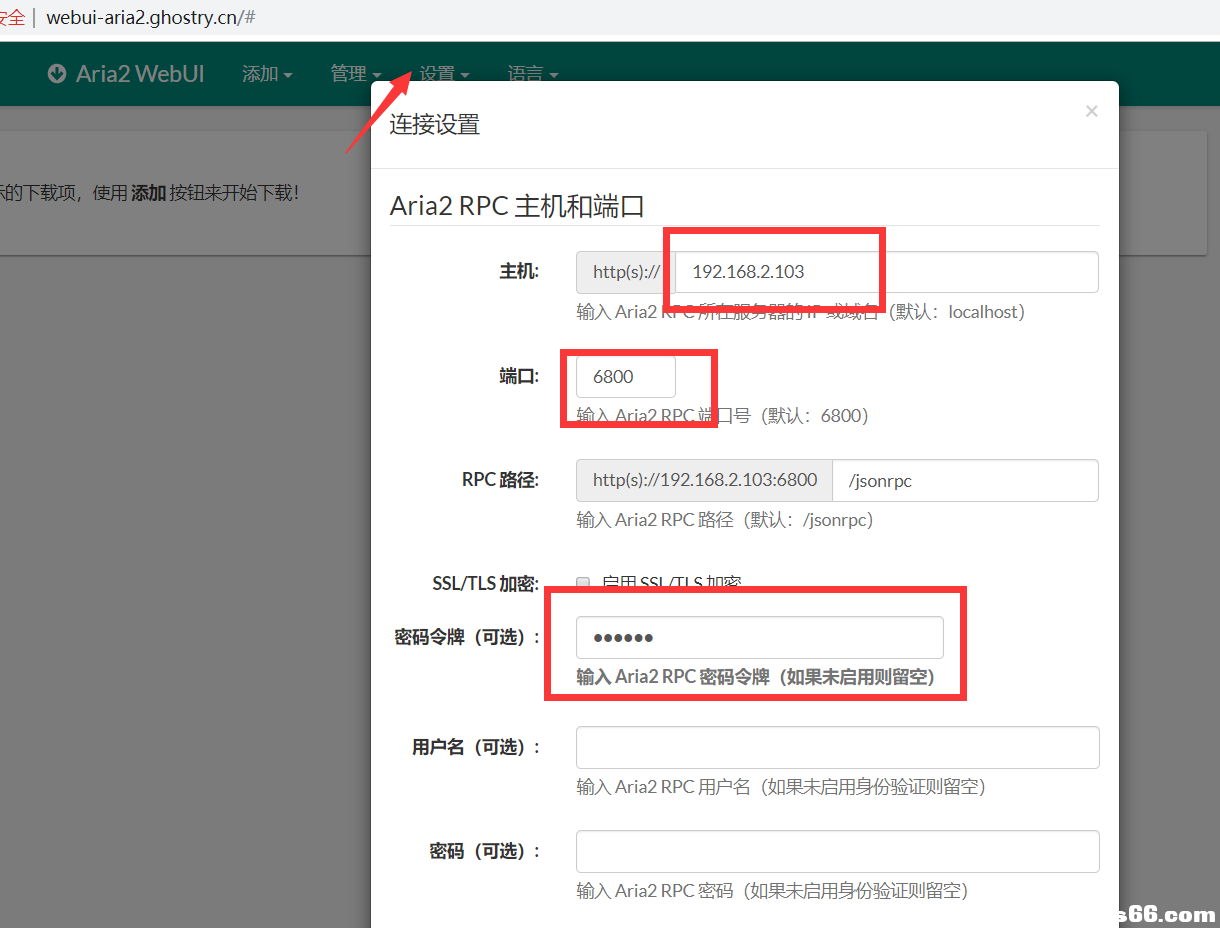The image size is (1220, 928).
Task: Click the 端口 port field with 6800
Action: 625,377
